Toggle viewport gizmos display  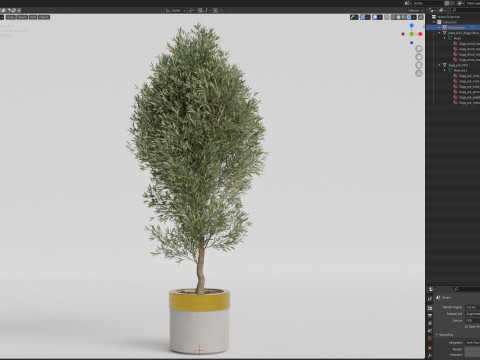click(x=362, y=17)
